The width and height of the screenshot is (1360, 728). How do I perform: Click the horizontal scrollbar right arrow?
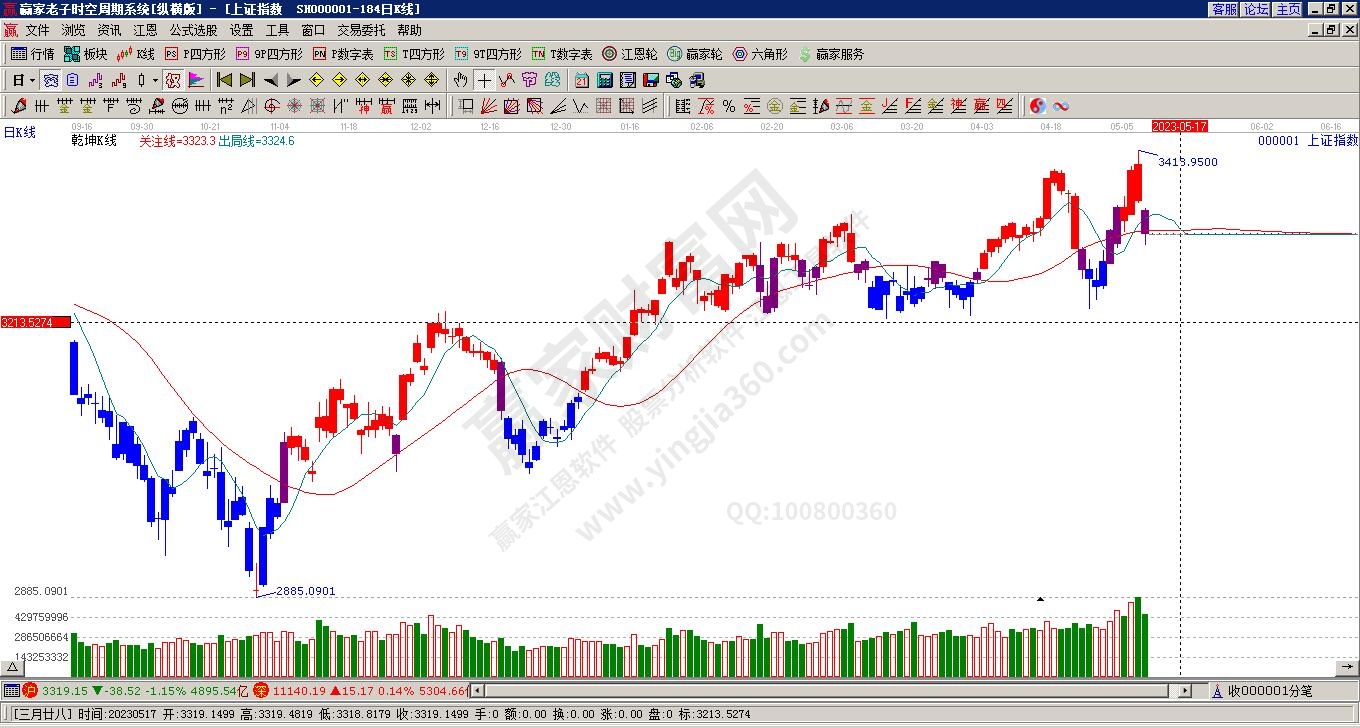coord(1185,690)
